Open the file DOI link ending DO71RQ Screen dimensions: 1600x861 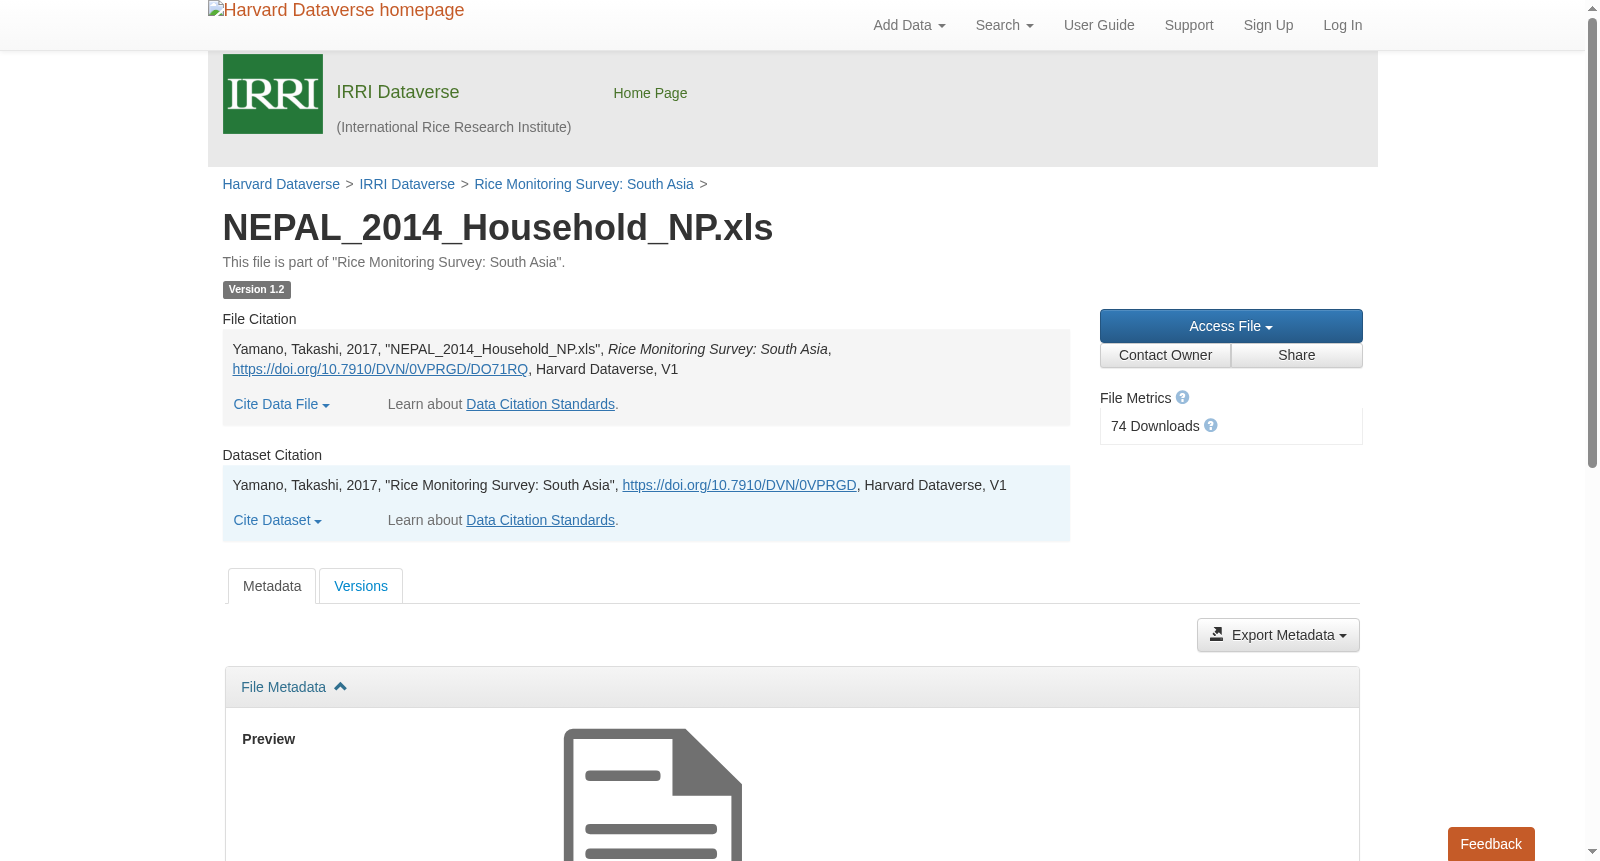(x=380, y=369)
